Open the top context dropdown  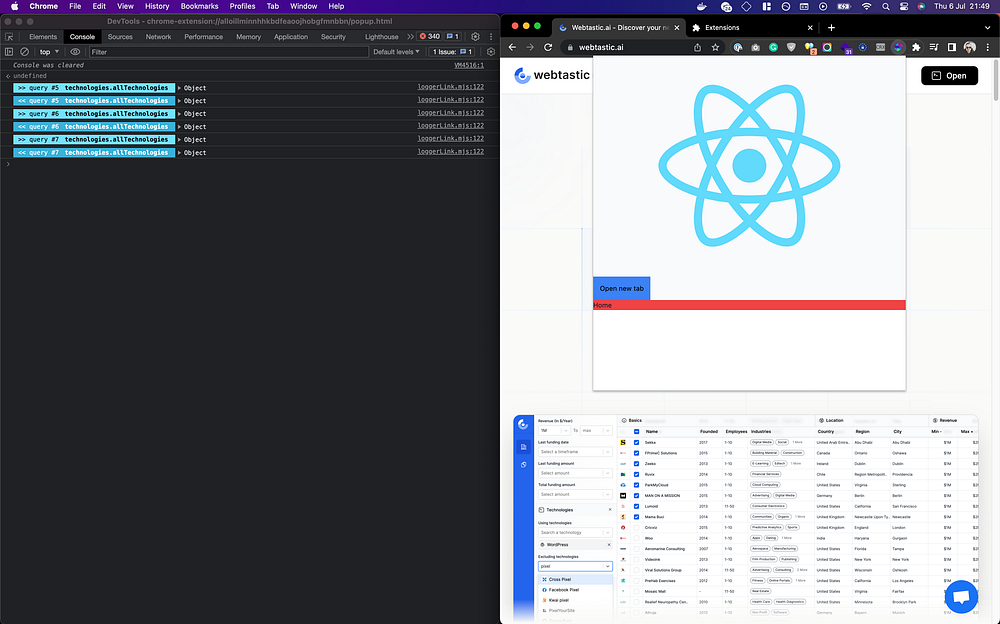[49, 52]
